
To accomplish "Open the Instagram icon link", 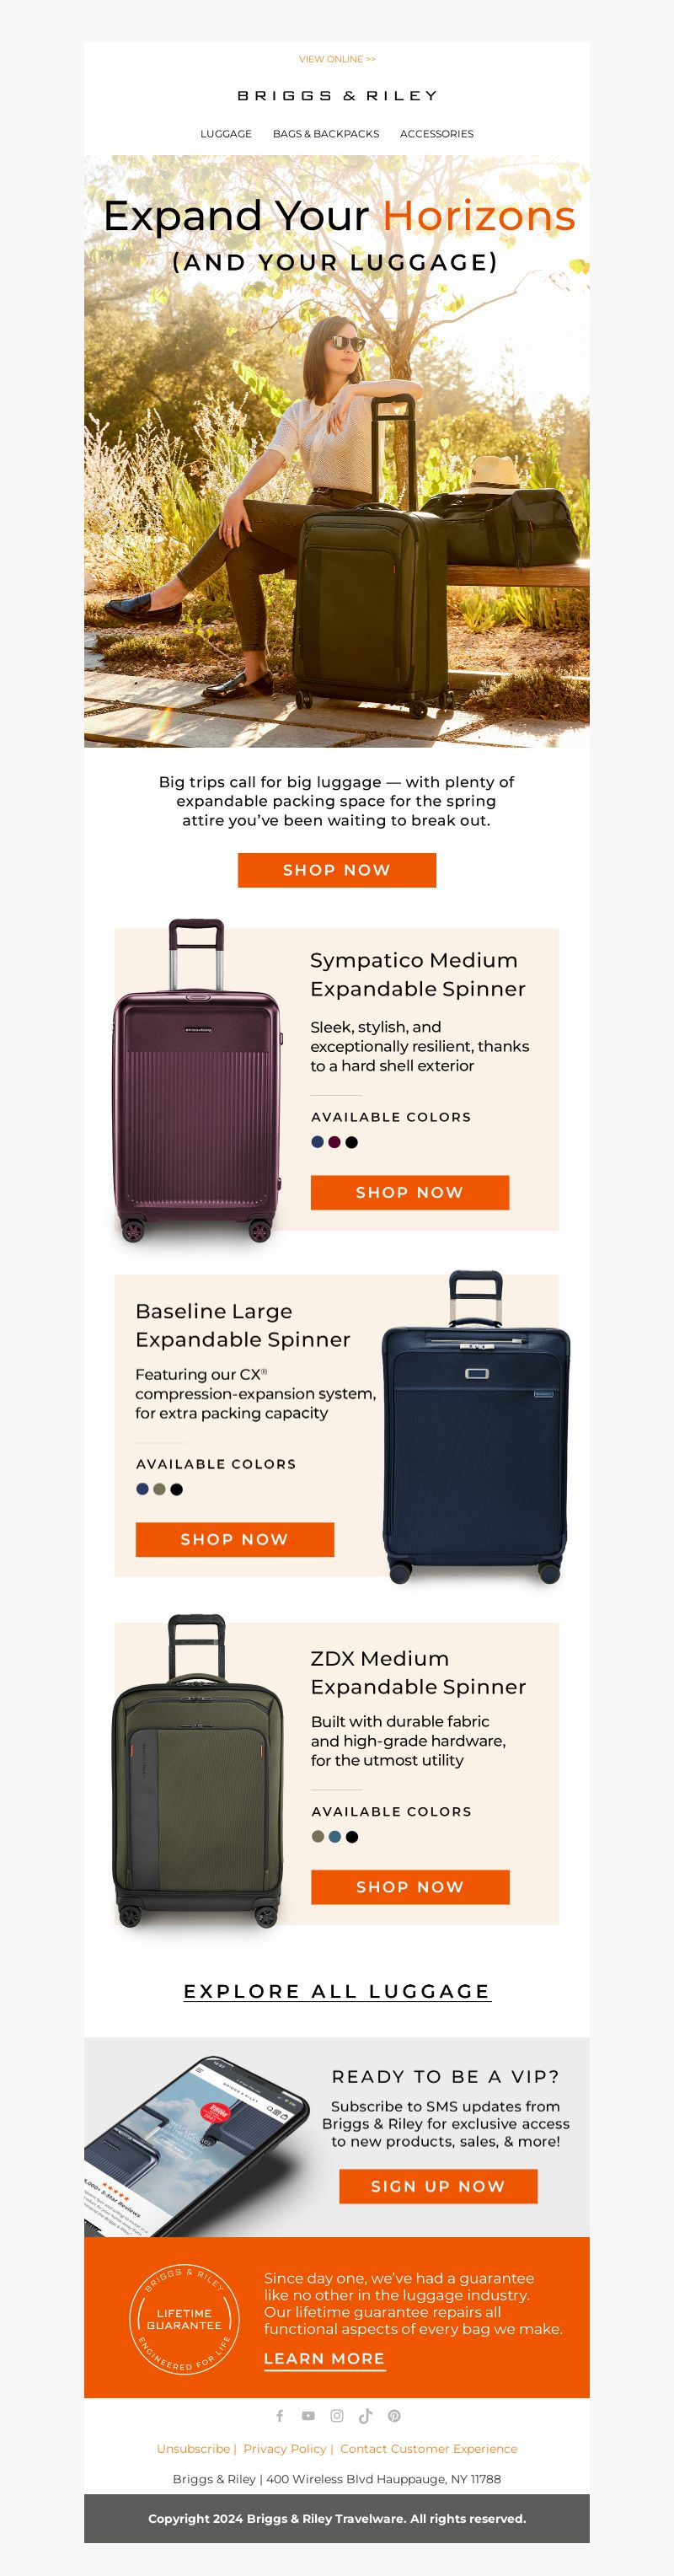I will tap(337, 2416).
